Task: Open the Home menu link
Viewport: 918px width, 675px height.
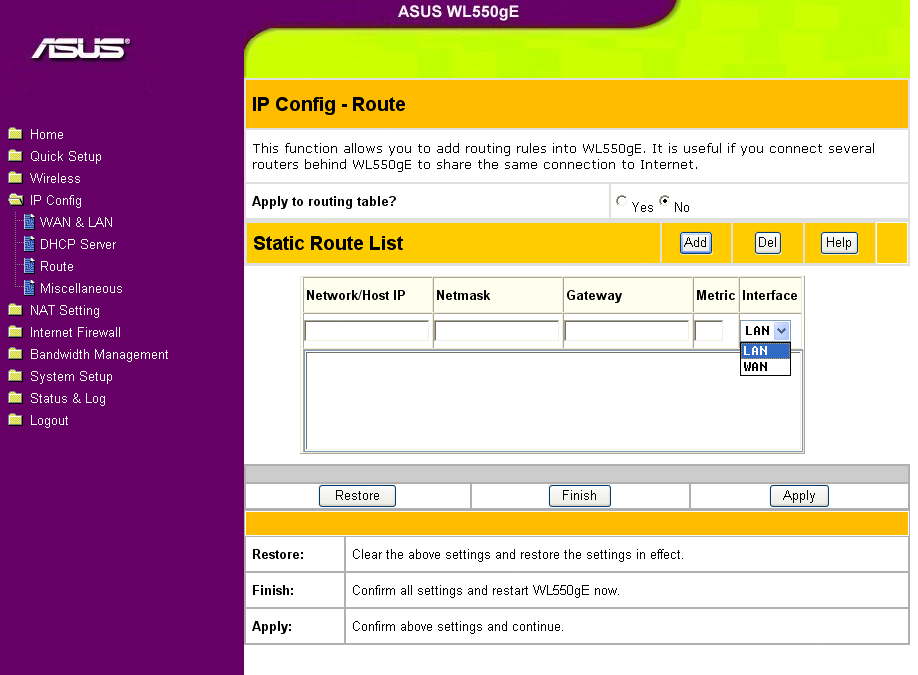Action: [47, 134]
